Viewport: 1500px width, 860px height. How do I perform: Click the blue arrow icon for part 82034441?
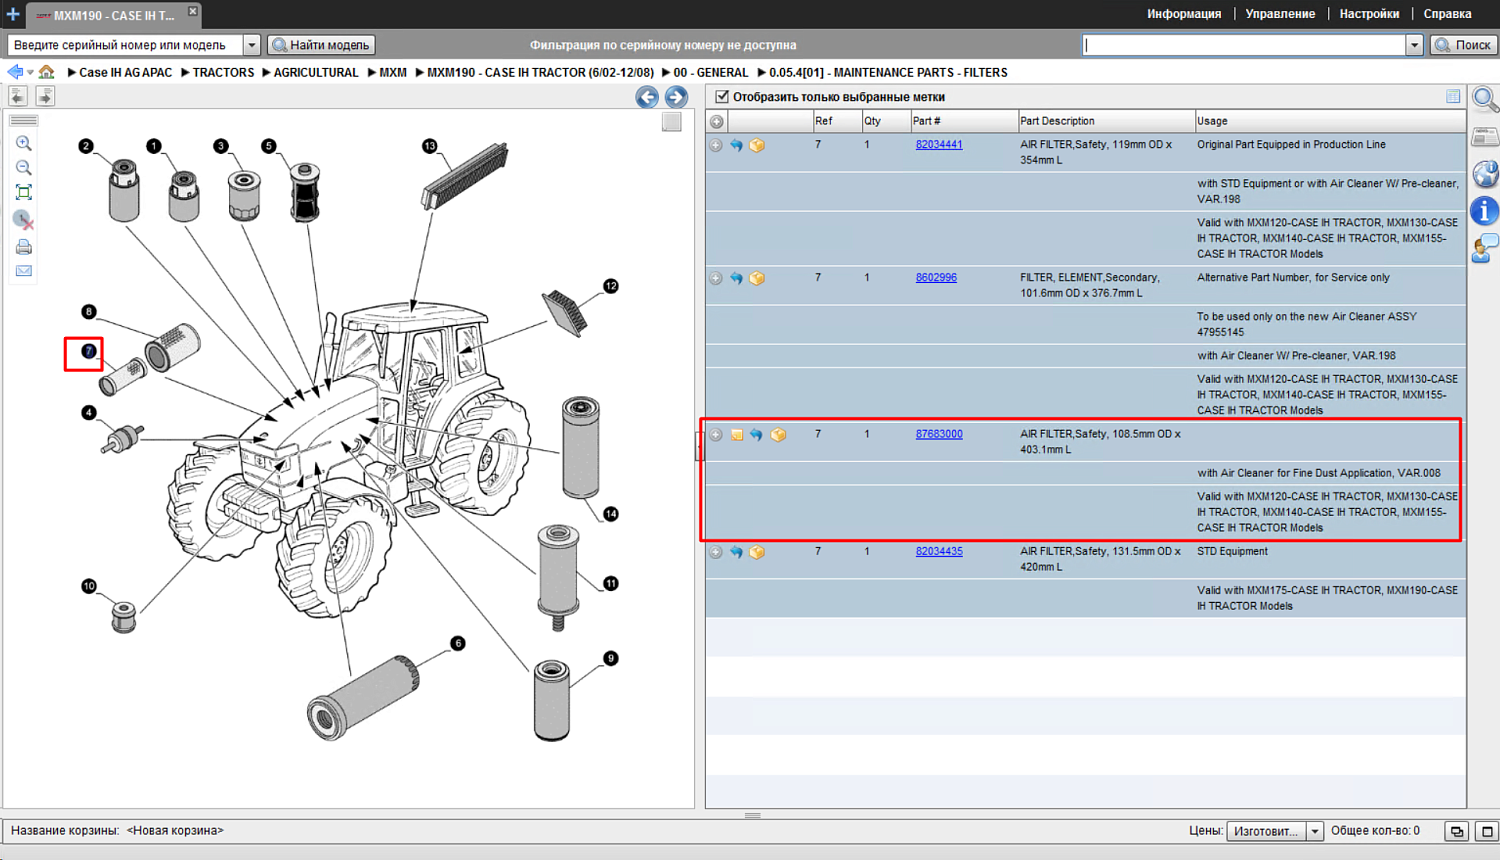pyautogui.click(x=736, y=145)
